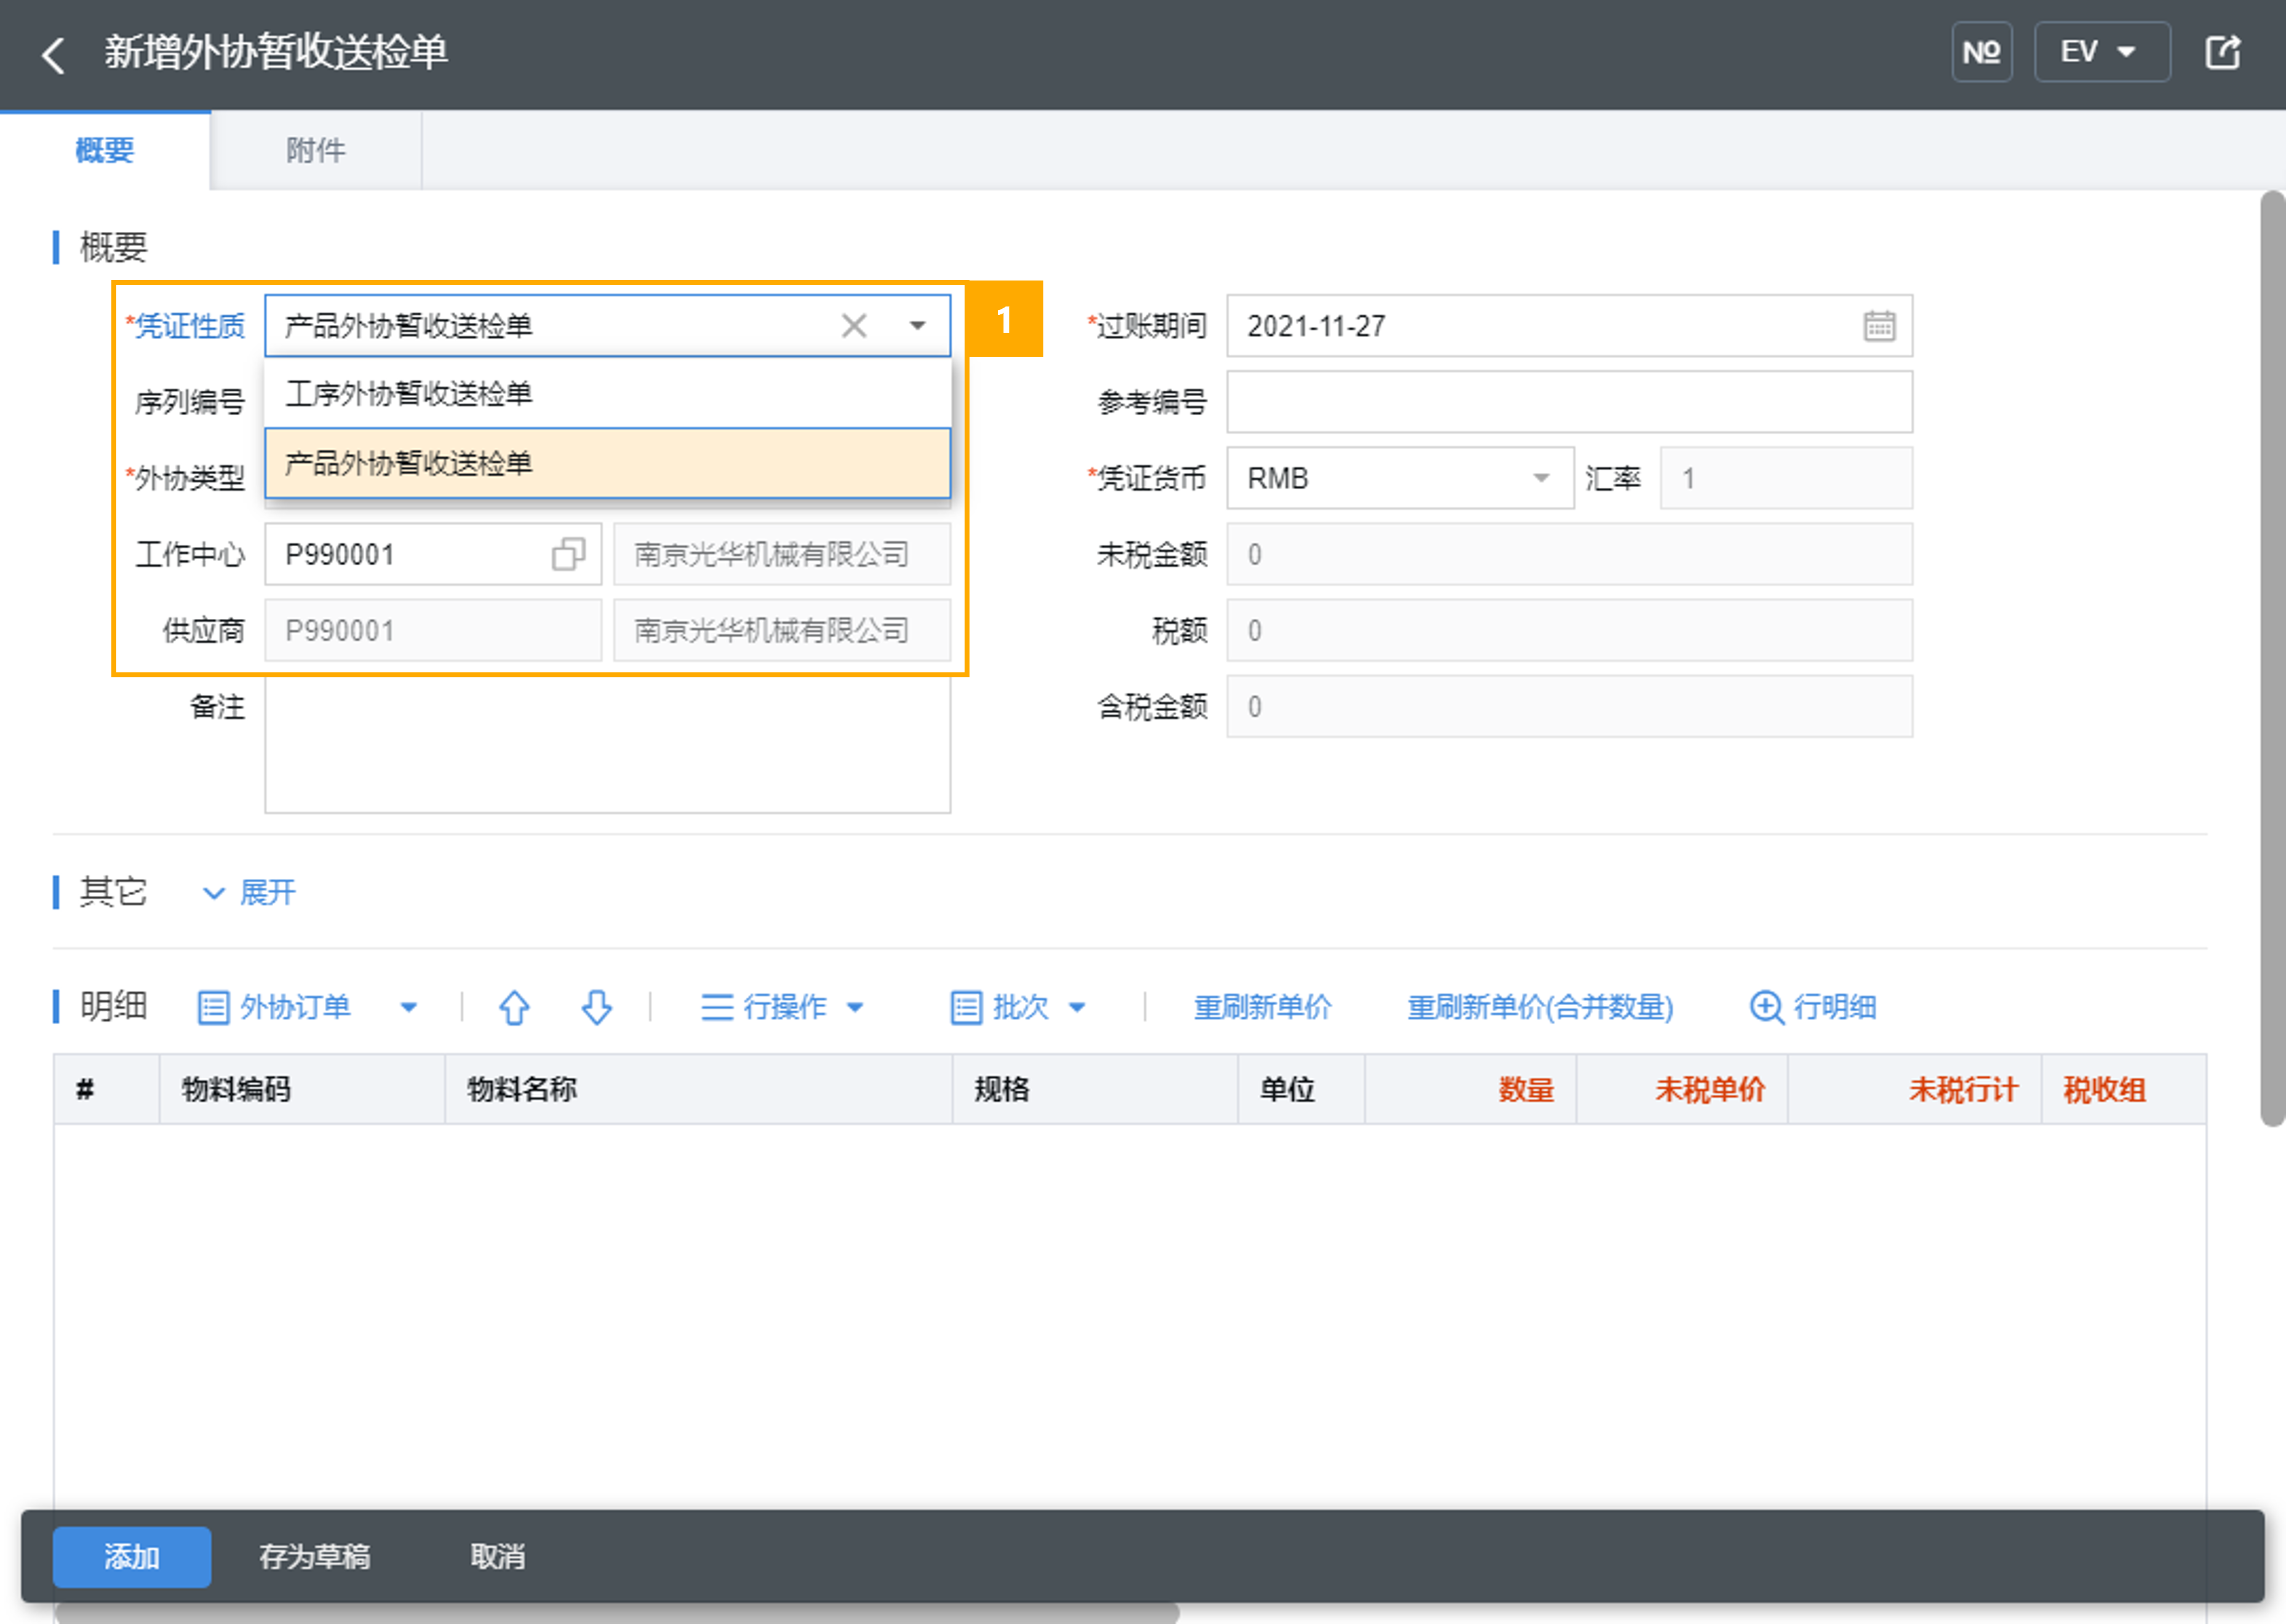Switch to the 概要 tab
Image resolution: width=2286 pixels, height=1624 pixels.
click(105, 151)
